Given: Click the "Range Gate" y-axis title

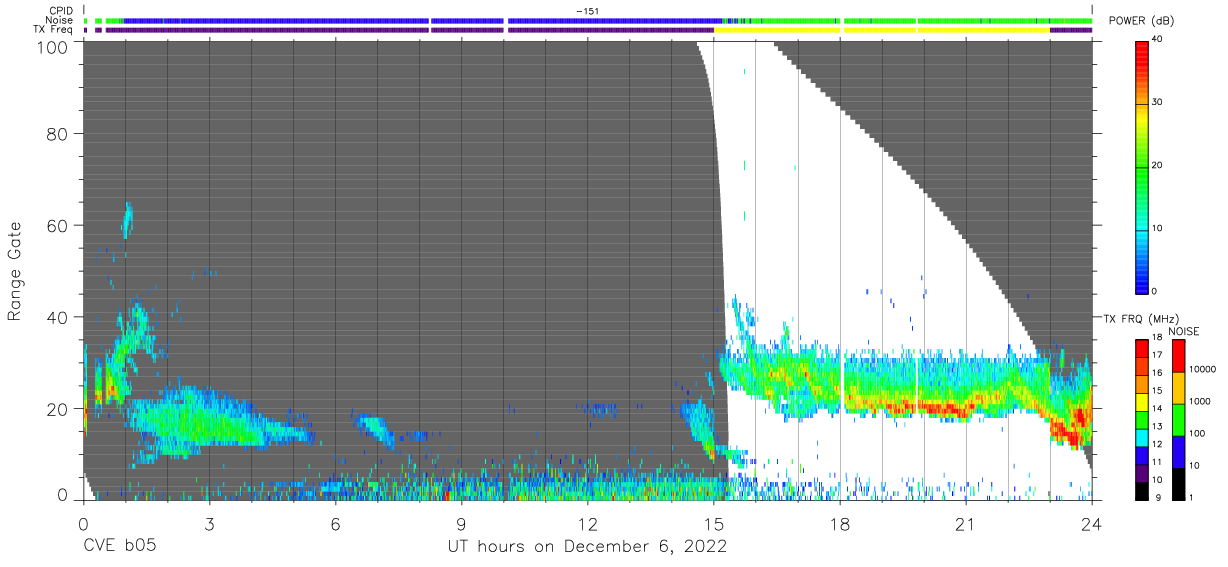Looking at the screenshot, I should pyautogui.click(x=15, y=271).
